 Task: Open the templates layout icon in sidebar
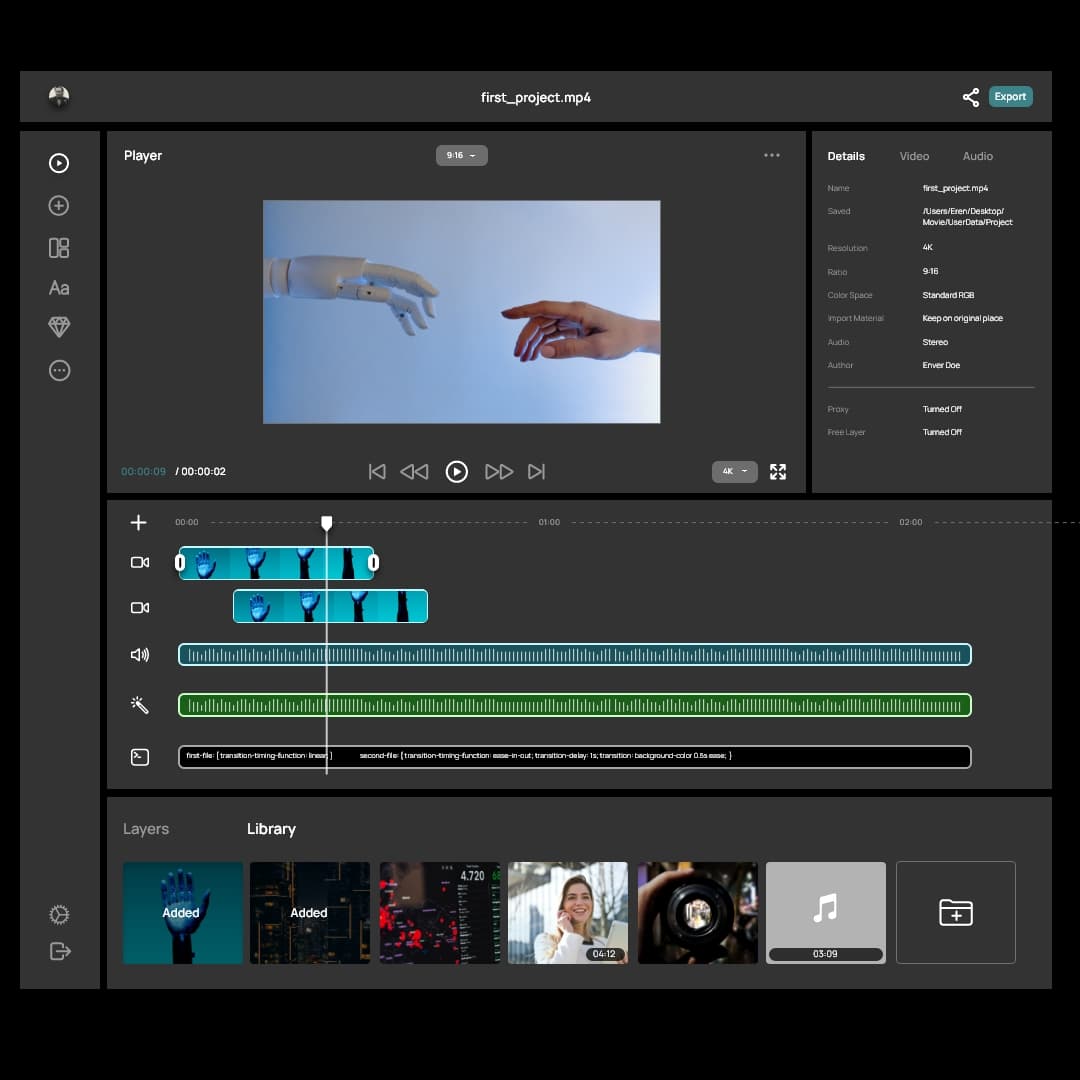coord(59,248)
